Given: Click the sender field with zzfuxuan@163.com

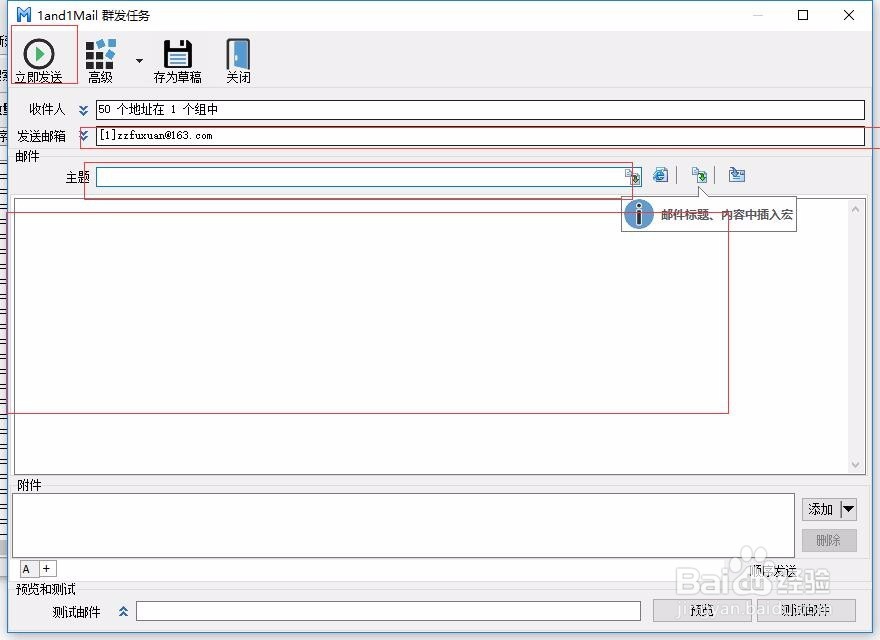Looking at the screenshot, I should 480,136.
